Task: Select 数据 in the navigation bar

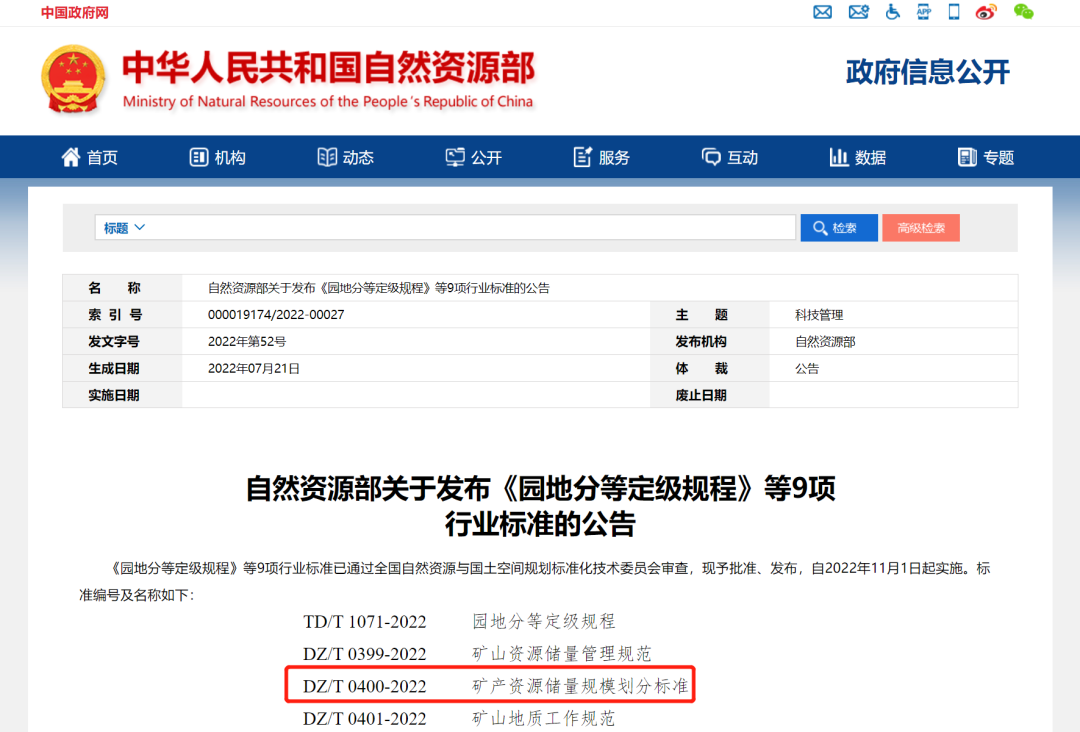Action: 858,158
